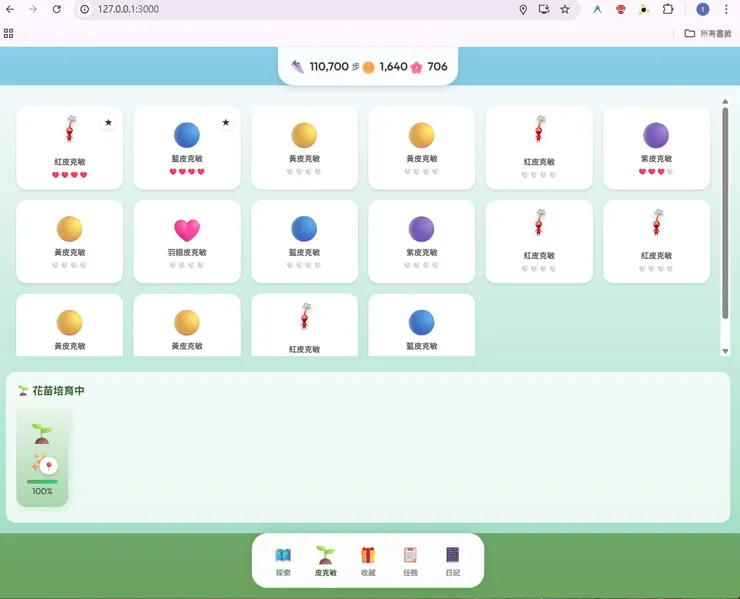Click the pink flower petal icon
This screenshot has width=740, height=599.
click(x=416, y=67)
